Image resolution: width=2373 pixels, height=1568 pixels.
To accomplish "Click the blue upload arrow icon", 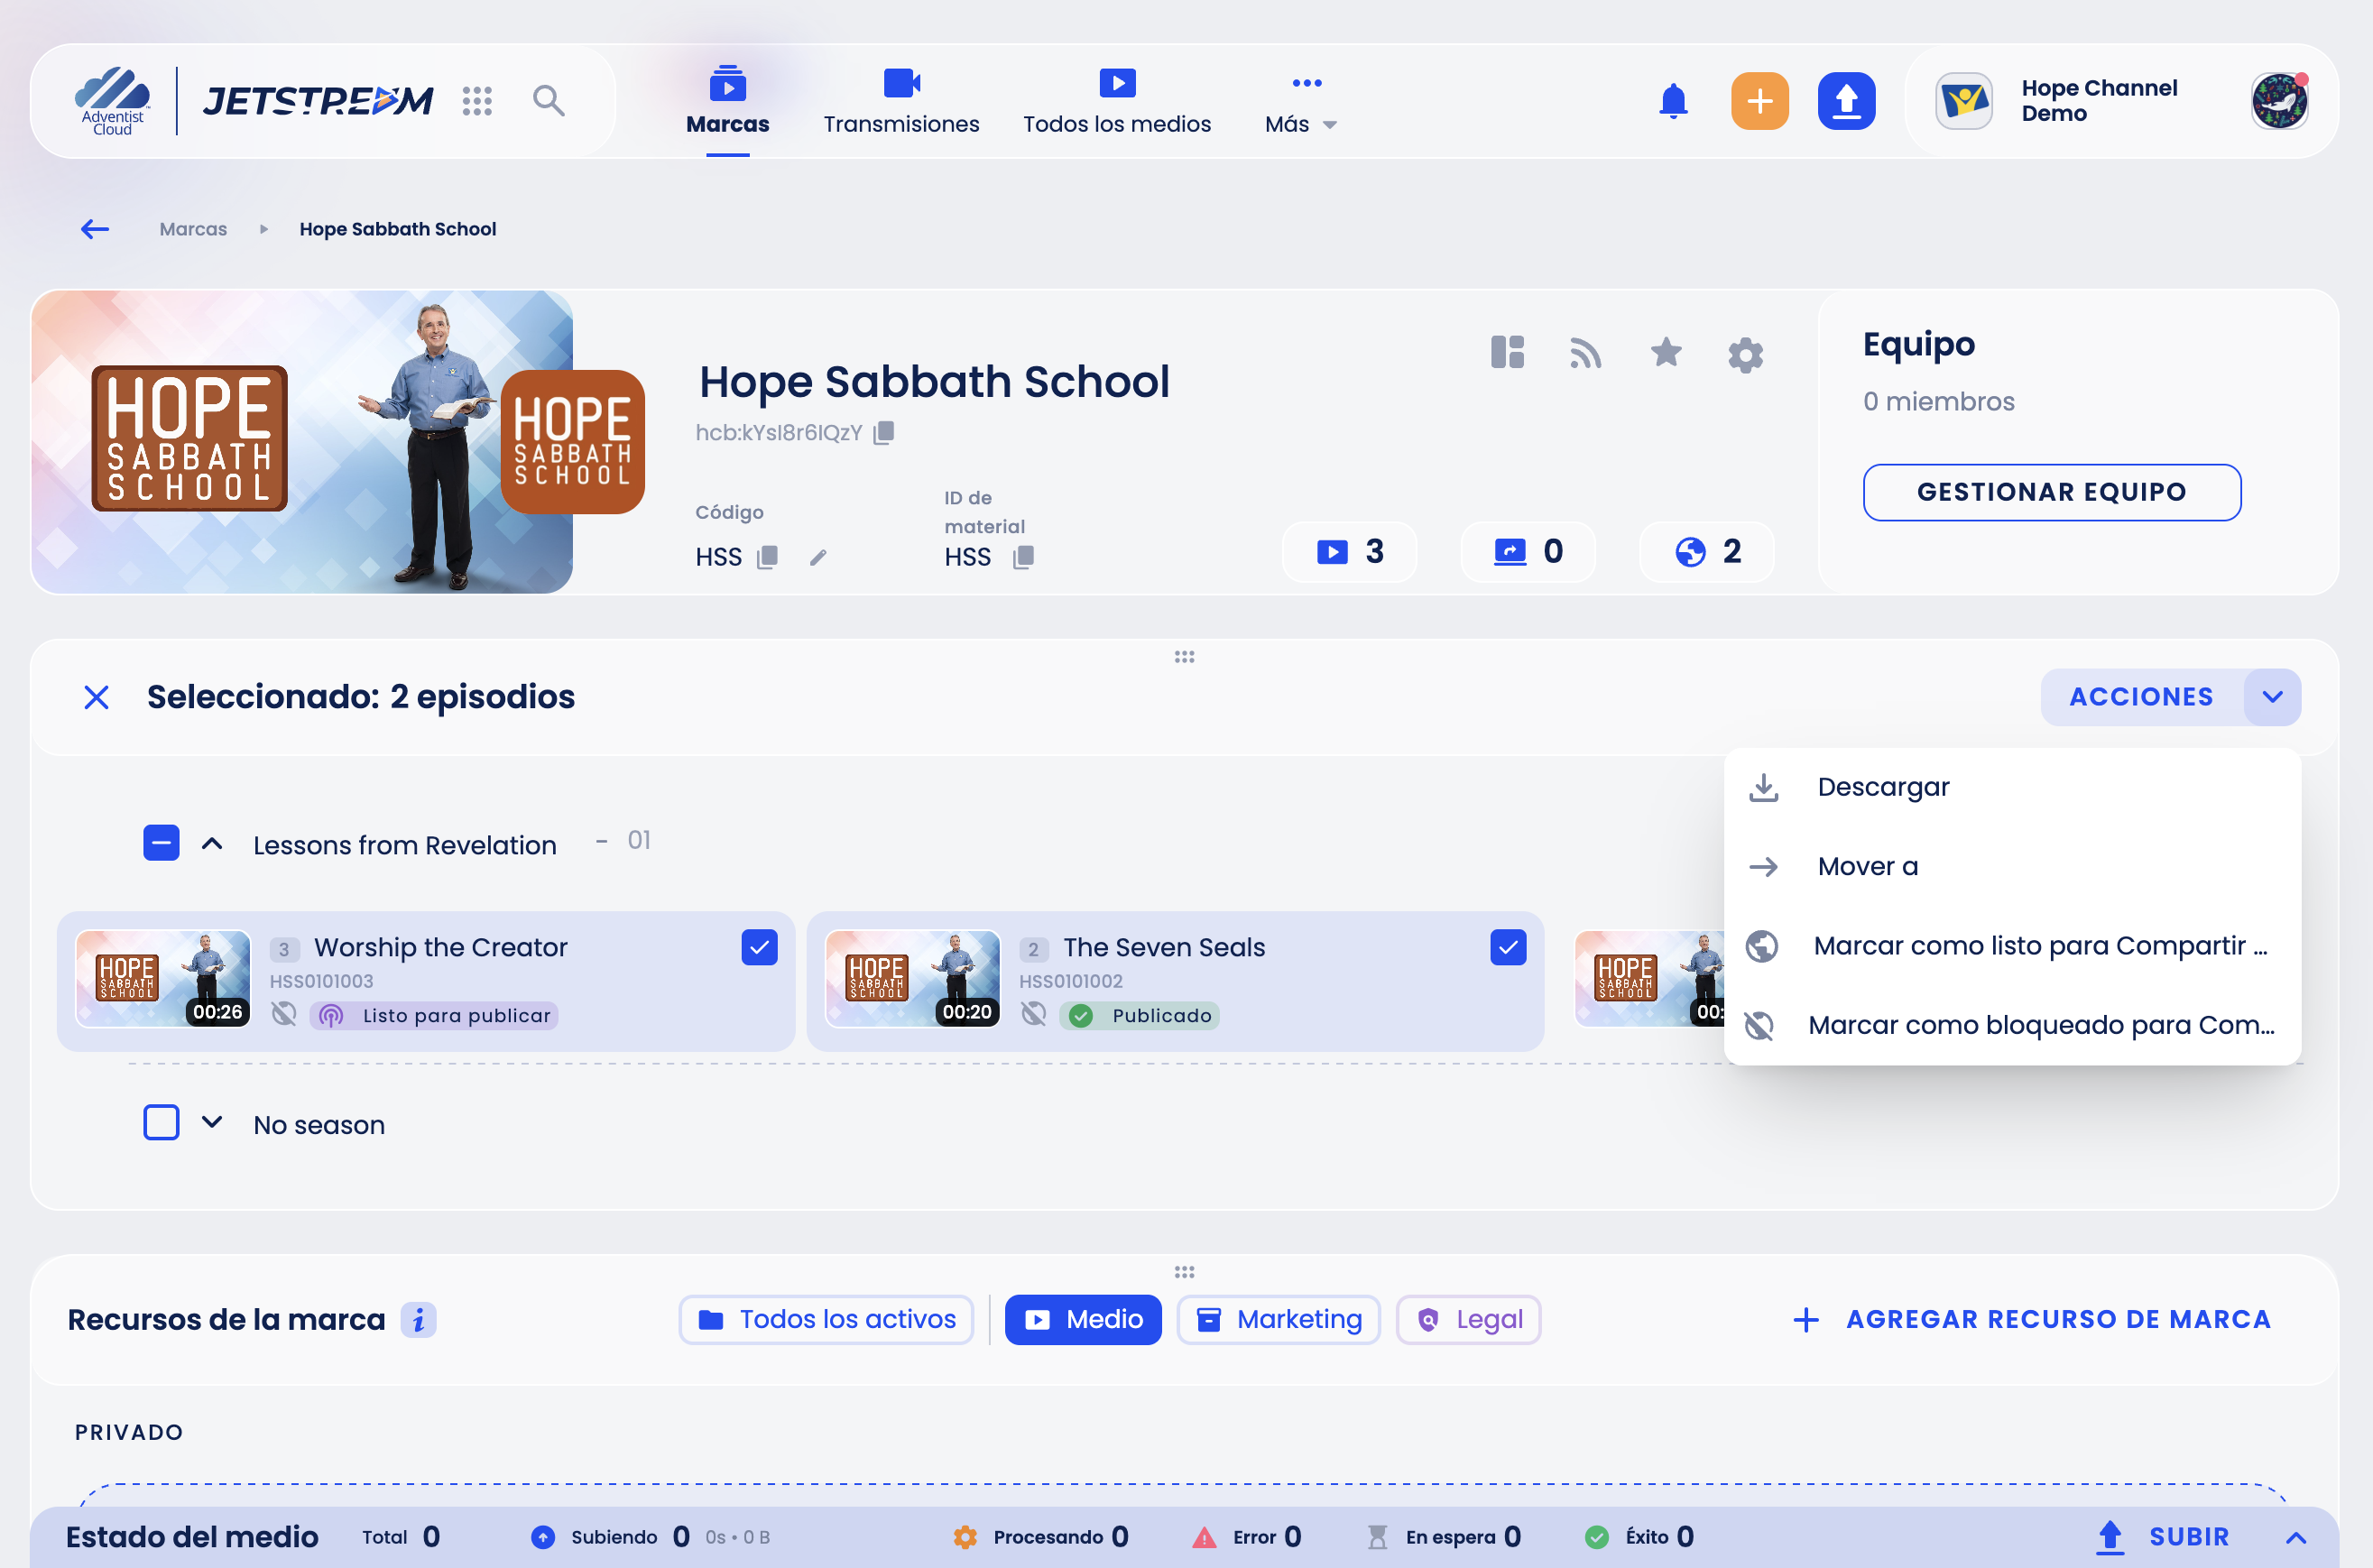I will 1846,101.
